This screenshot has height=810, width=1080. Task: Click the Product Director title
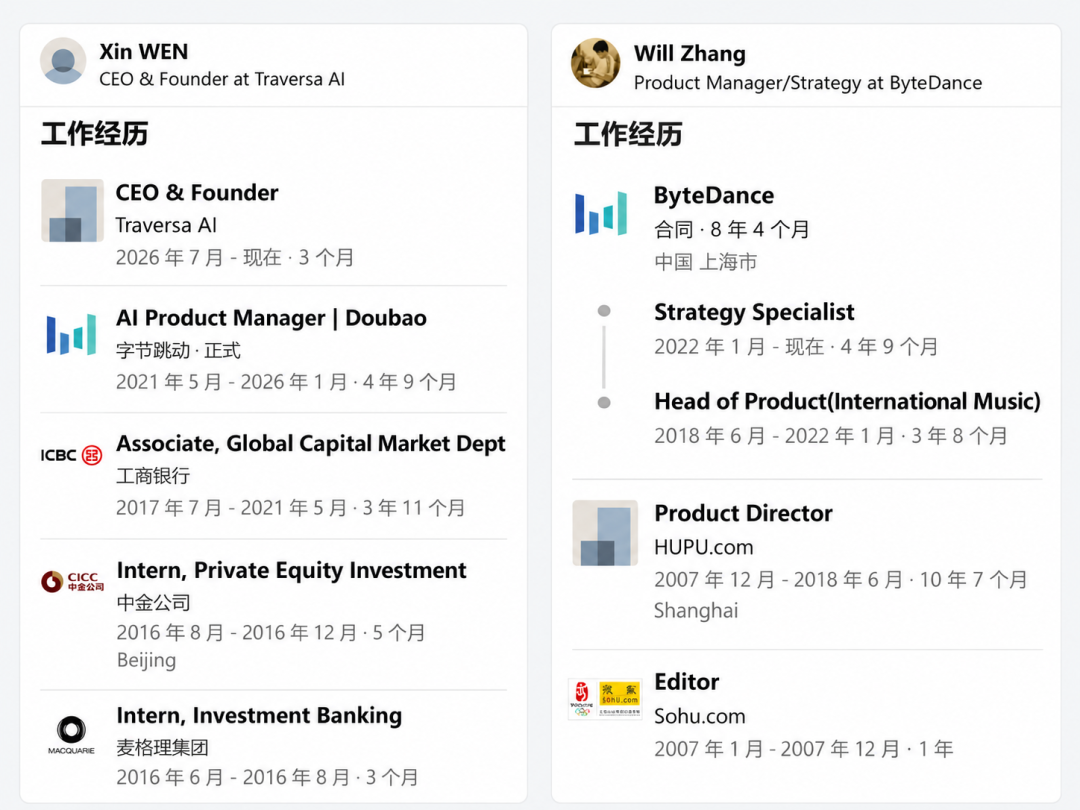[x=743, y=513]
